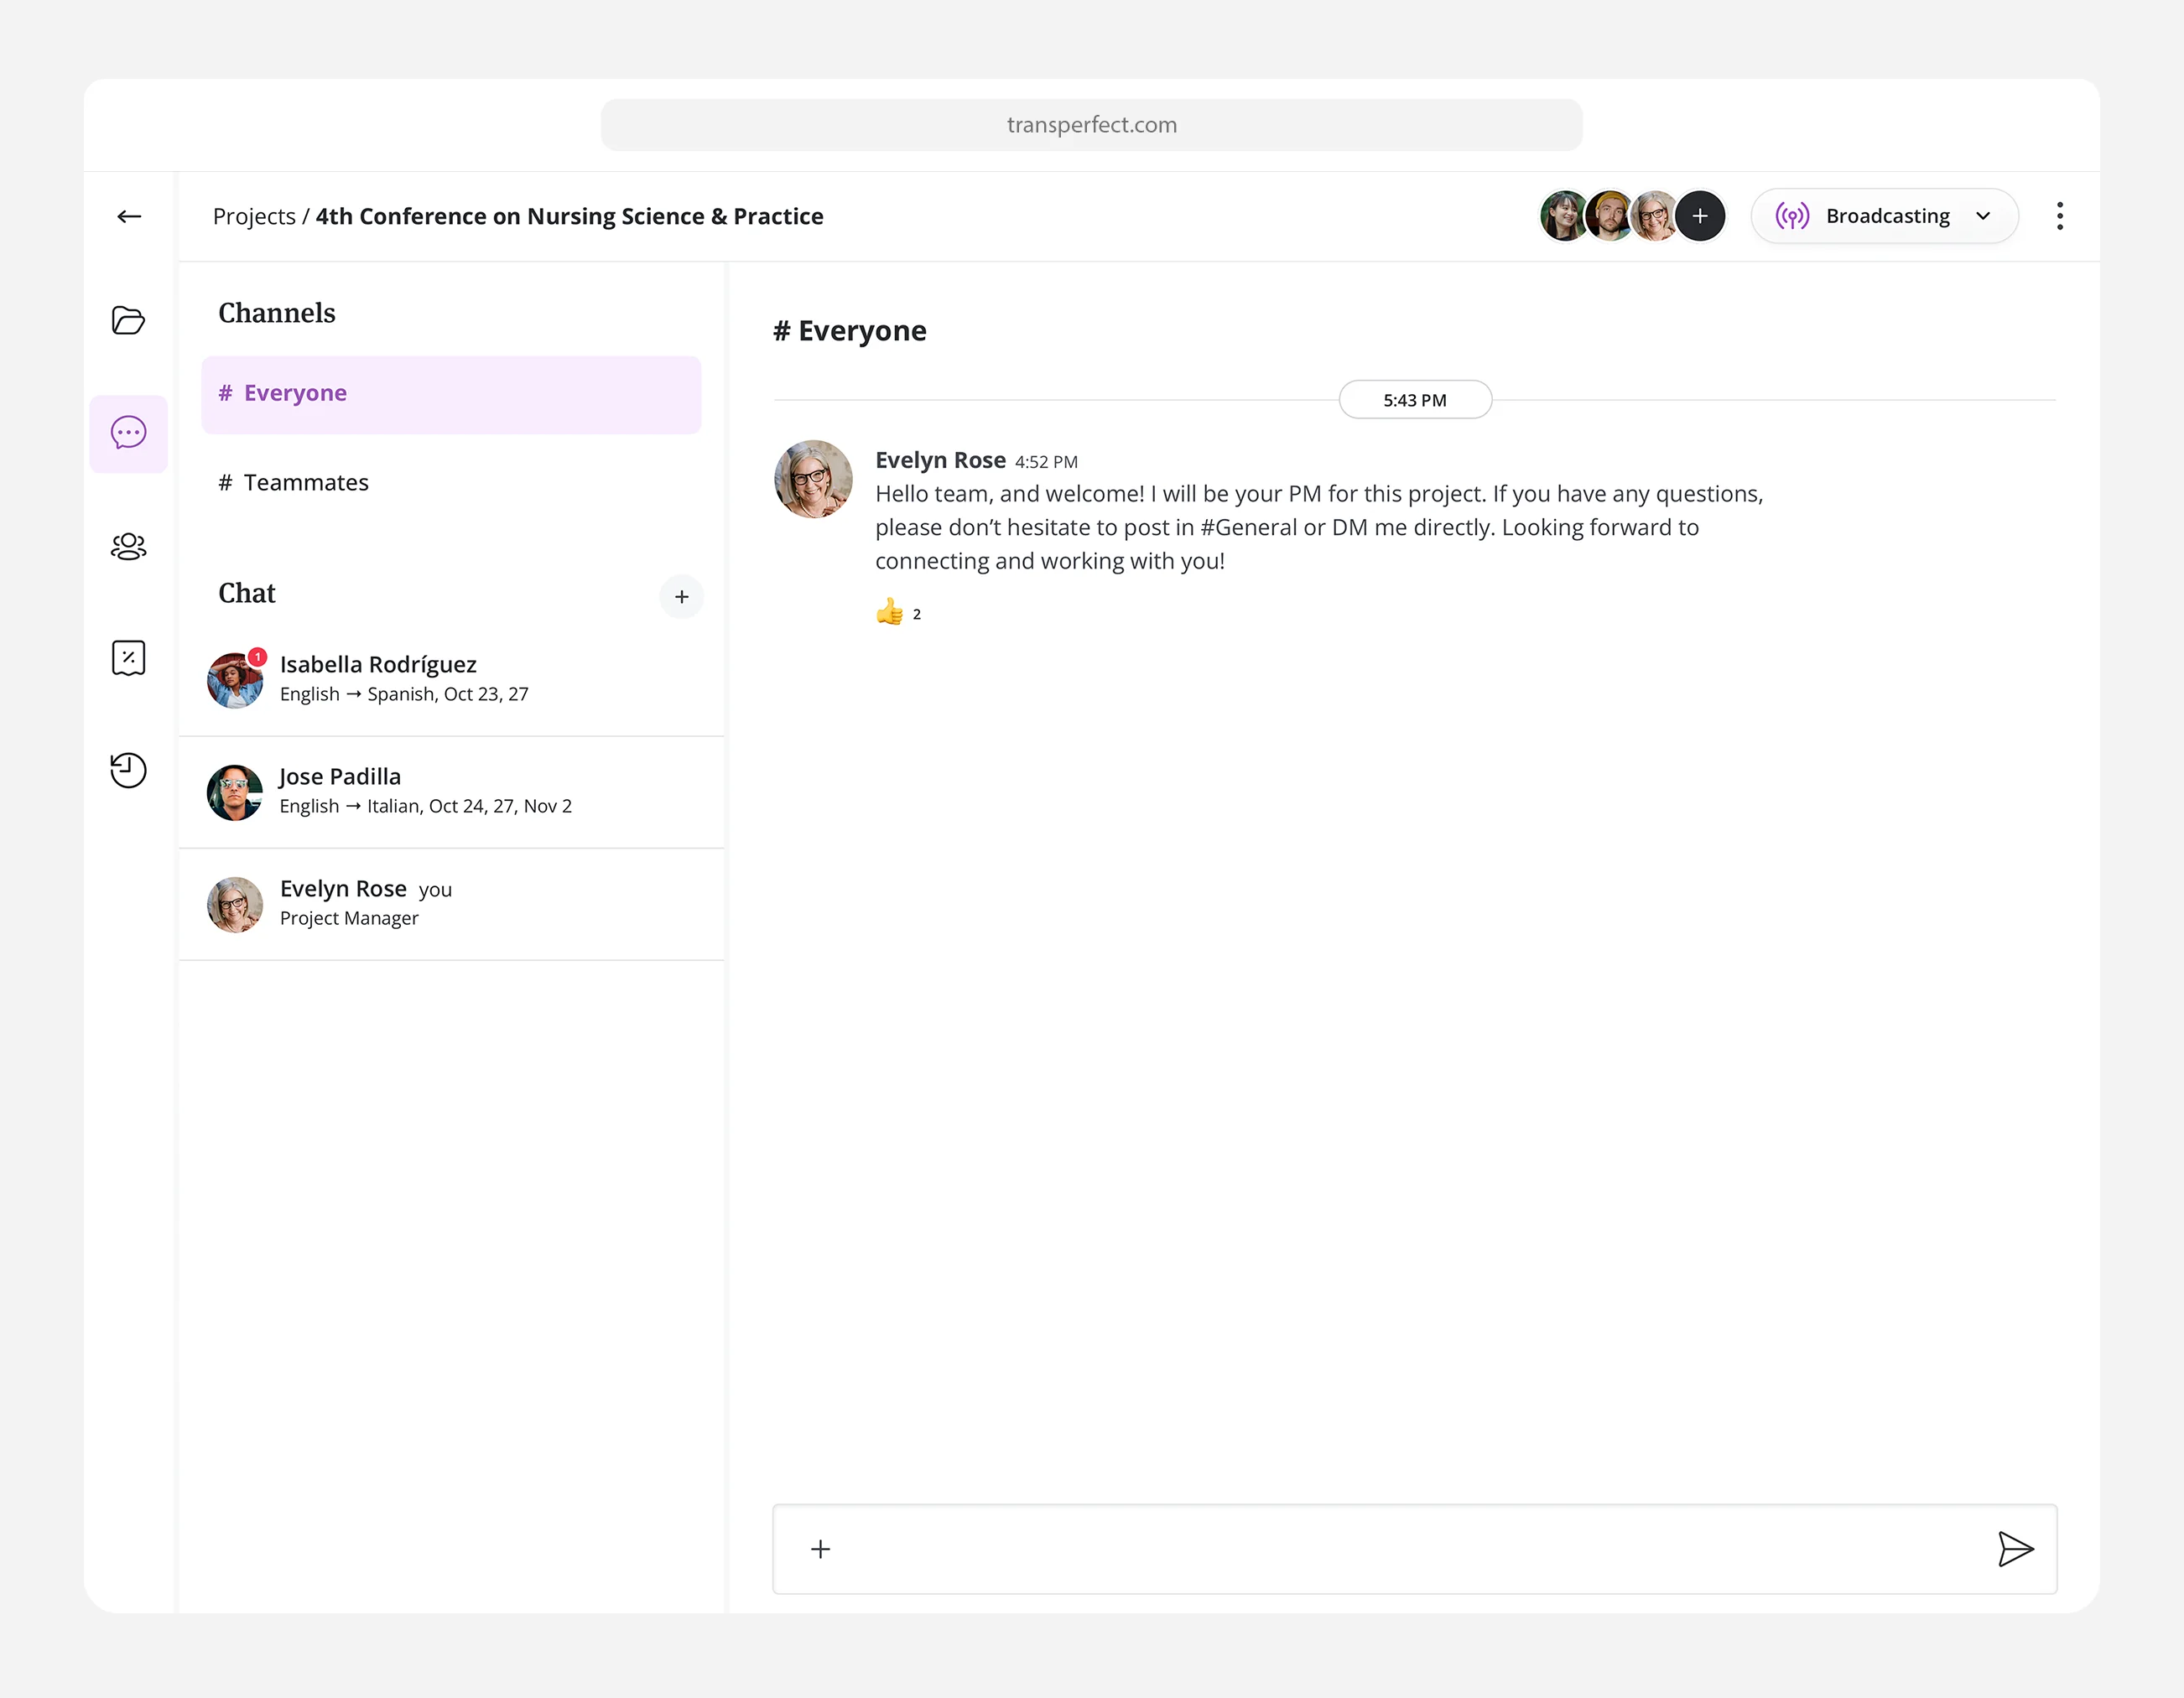Click the attachment plus in message box
The height and width of the screenshot is (1698, 2184).
click(820, 1549)
